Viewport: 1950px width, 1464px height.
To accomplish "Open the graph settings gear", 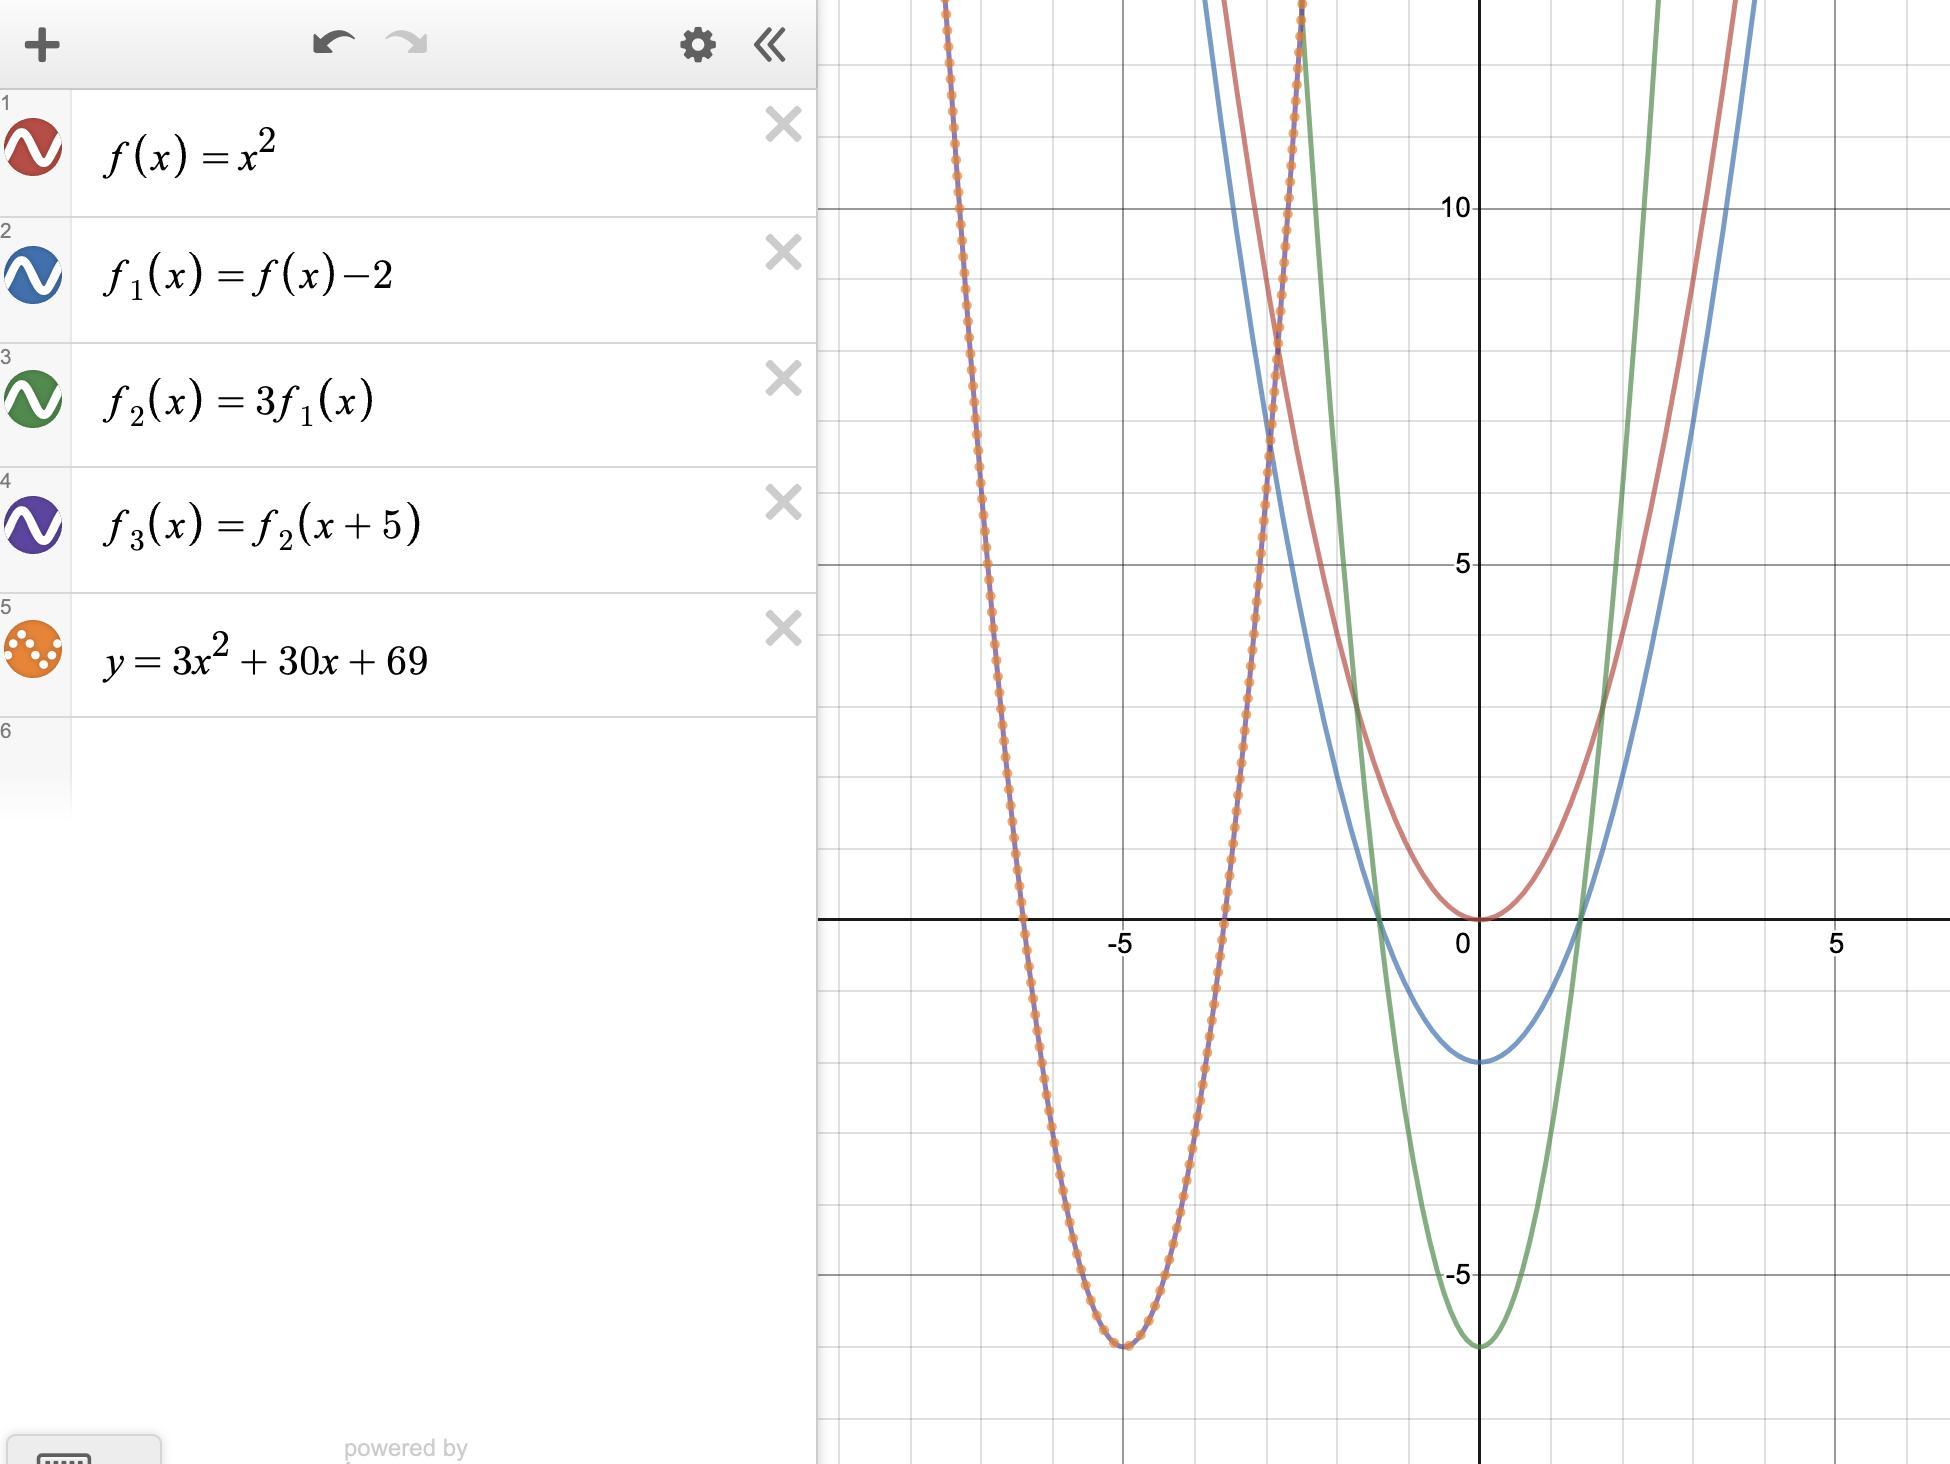I will coord(697,45).
